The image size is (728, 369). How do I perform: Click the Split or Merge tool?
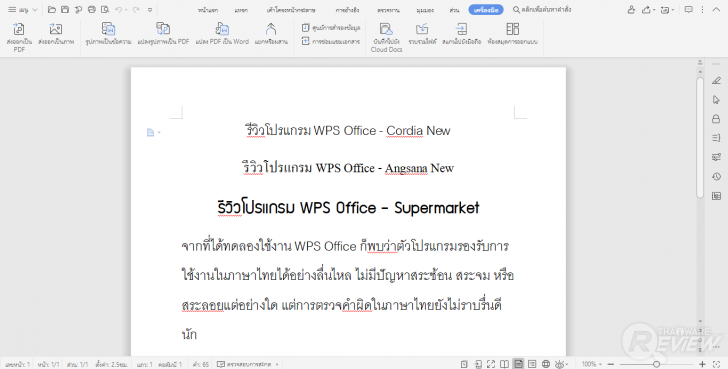tap(271, 33)
